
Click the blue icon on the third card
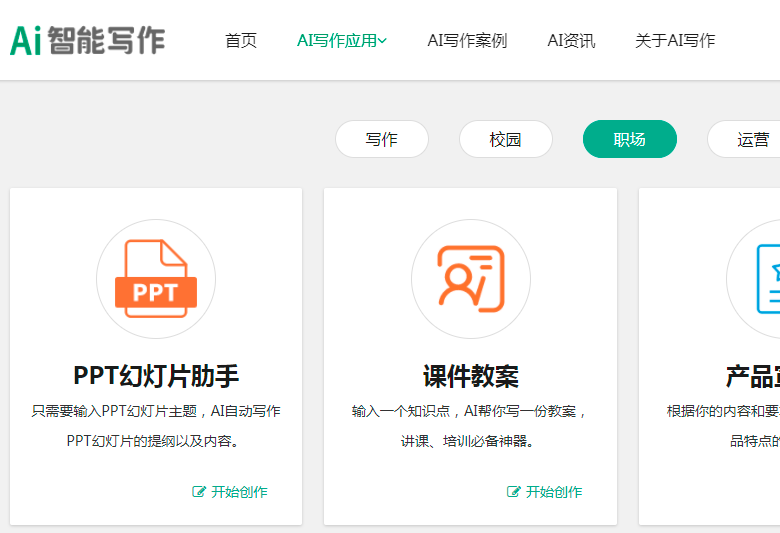coord(766,279)
